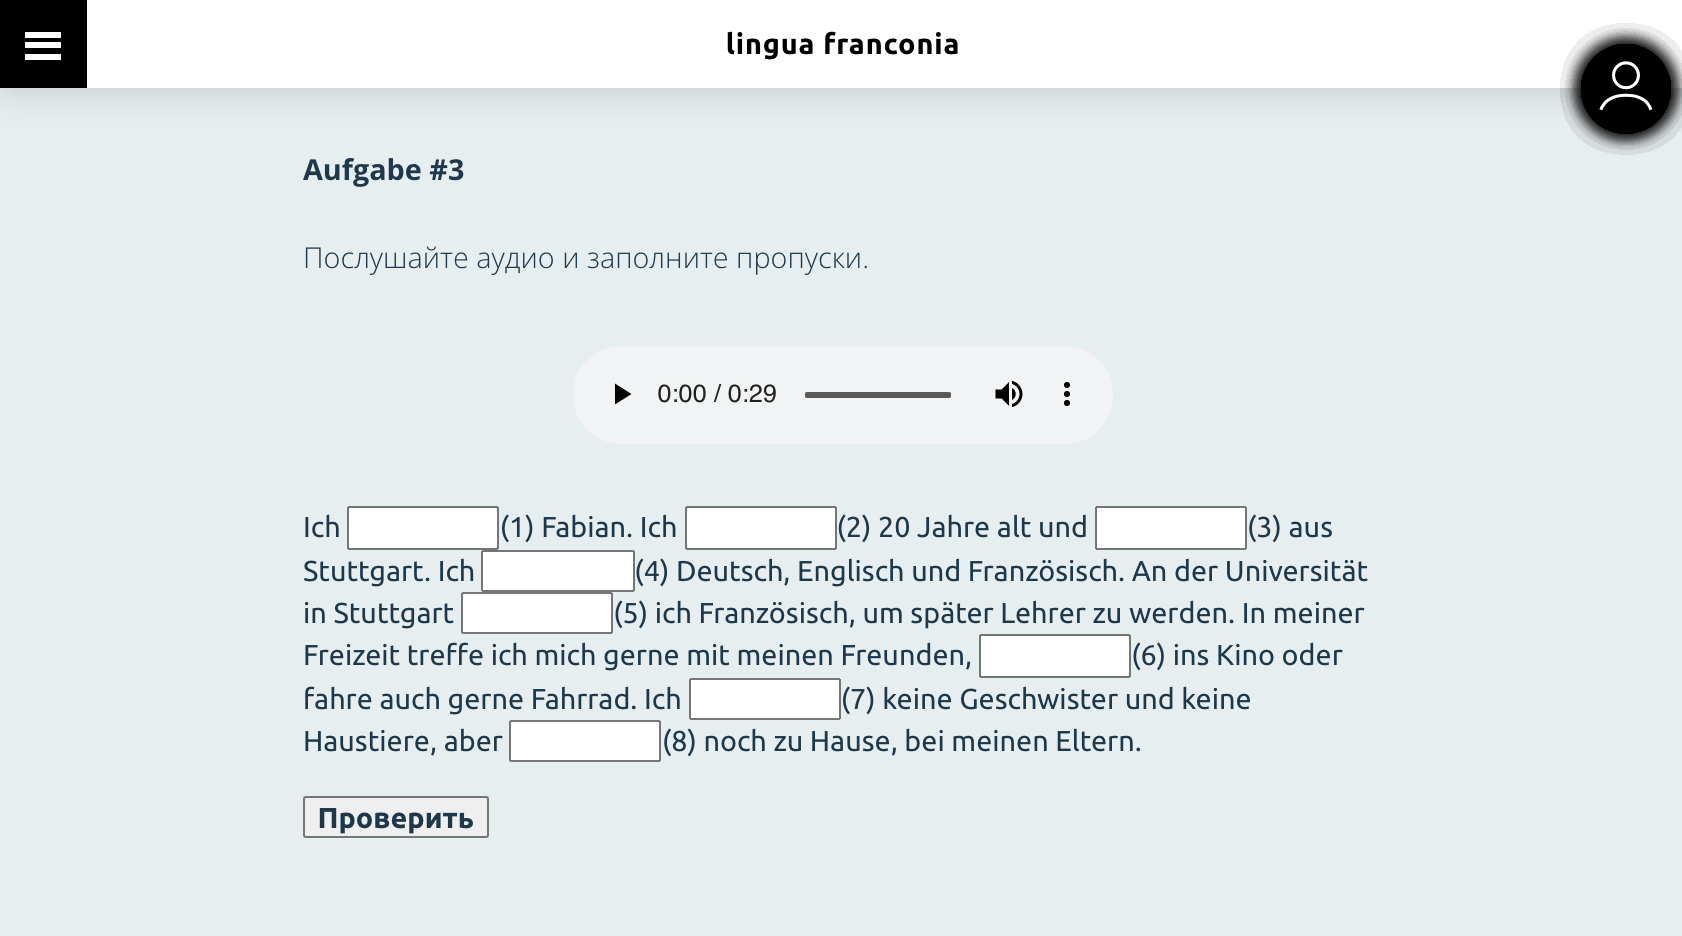Play the audio recording

pos(622,394)
